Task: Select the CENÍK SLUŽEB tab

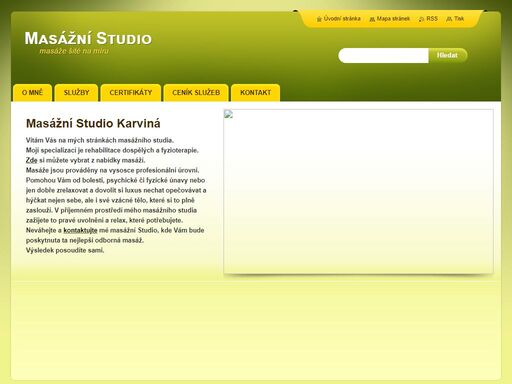Action: pos(196,93)
